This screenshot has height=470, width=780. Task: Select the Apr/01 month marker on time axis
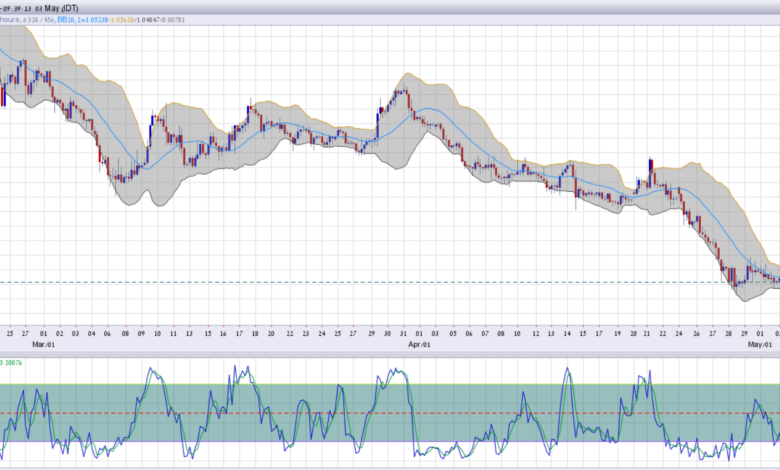(419, 344)
